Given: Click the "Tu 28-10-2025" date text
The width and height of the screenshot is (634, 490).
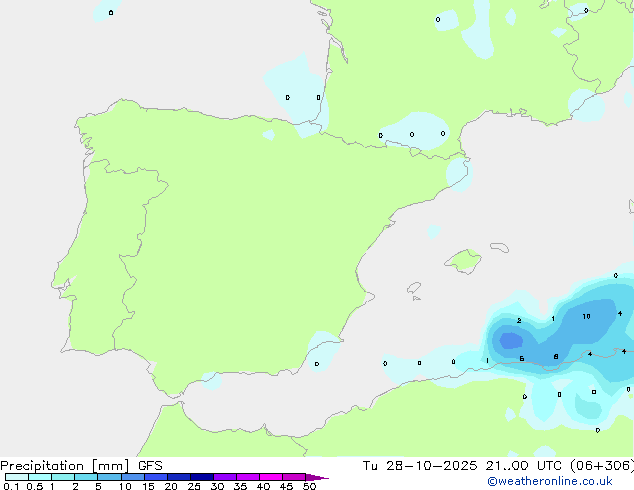Looking at the screenshot, I should (420, 466).
